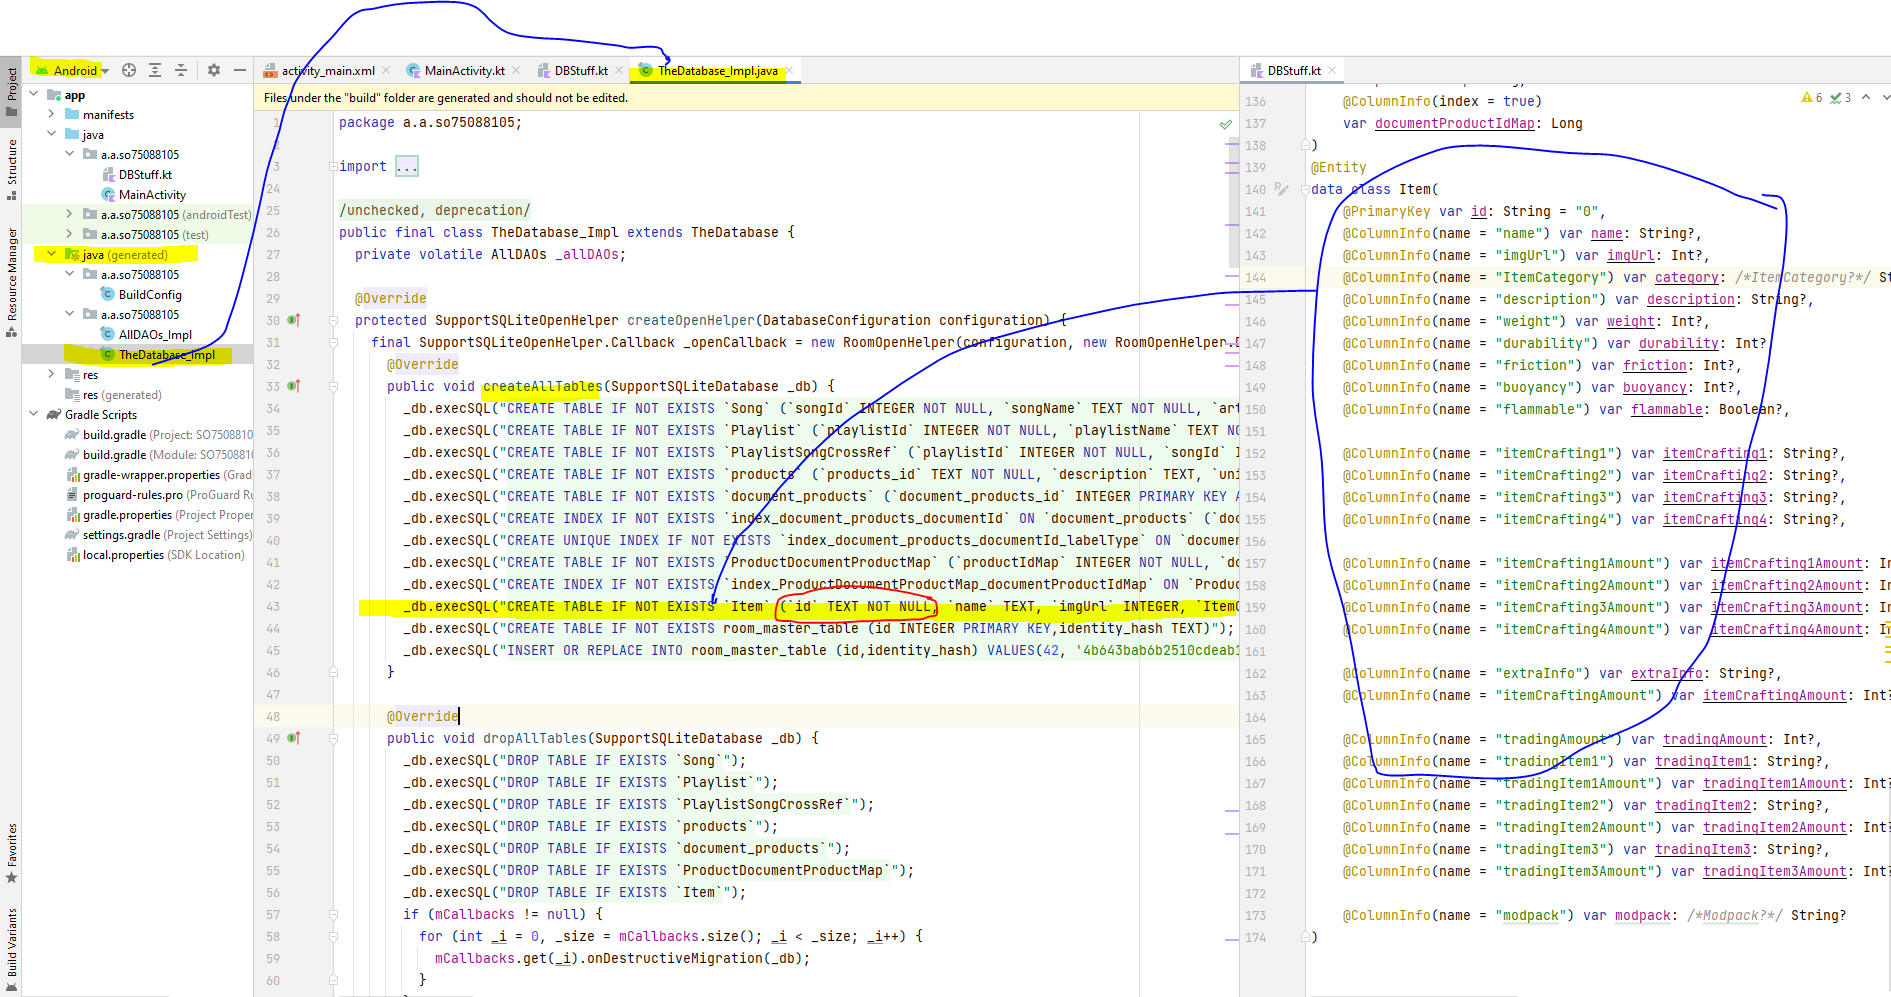Viewport: 1891px width, 997px height.
Task: Select DBStuff.kt tab in right split editor
Action: click(x=1292, y=71)
